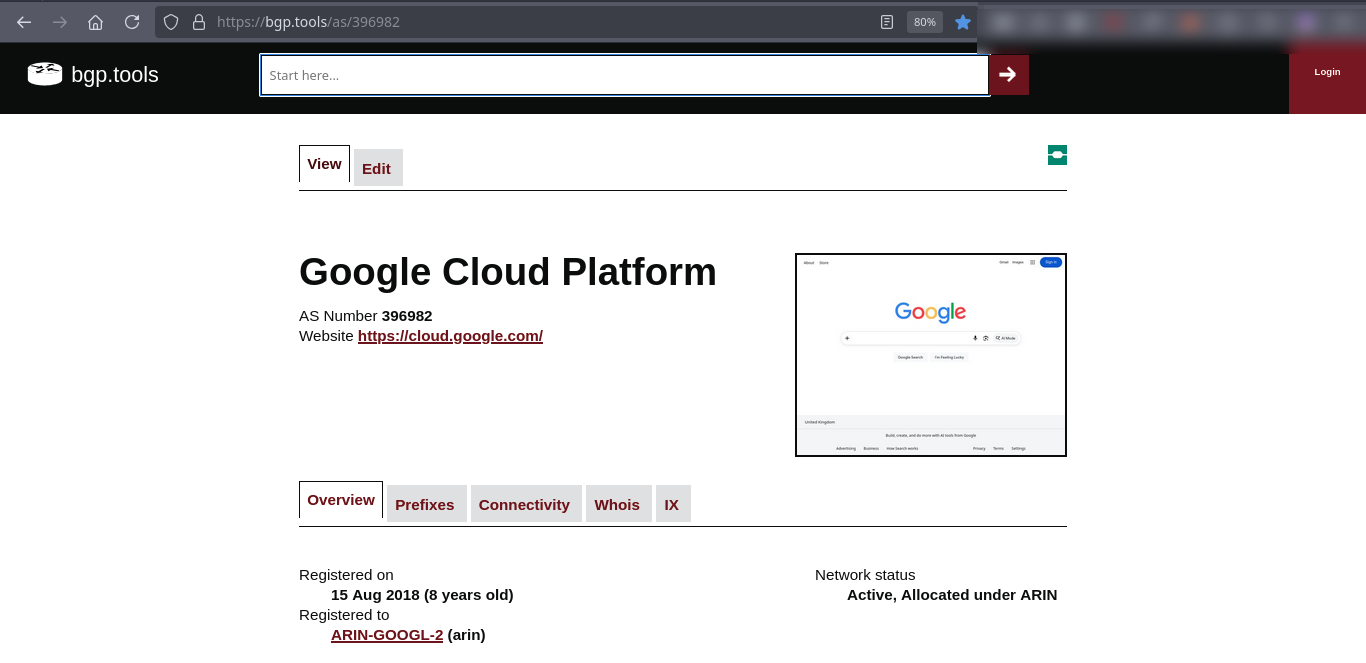Click the Start here search field
Screen dimensions: 1366x663
(x=625, y=75)
